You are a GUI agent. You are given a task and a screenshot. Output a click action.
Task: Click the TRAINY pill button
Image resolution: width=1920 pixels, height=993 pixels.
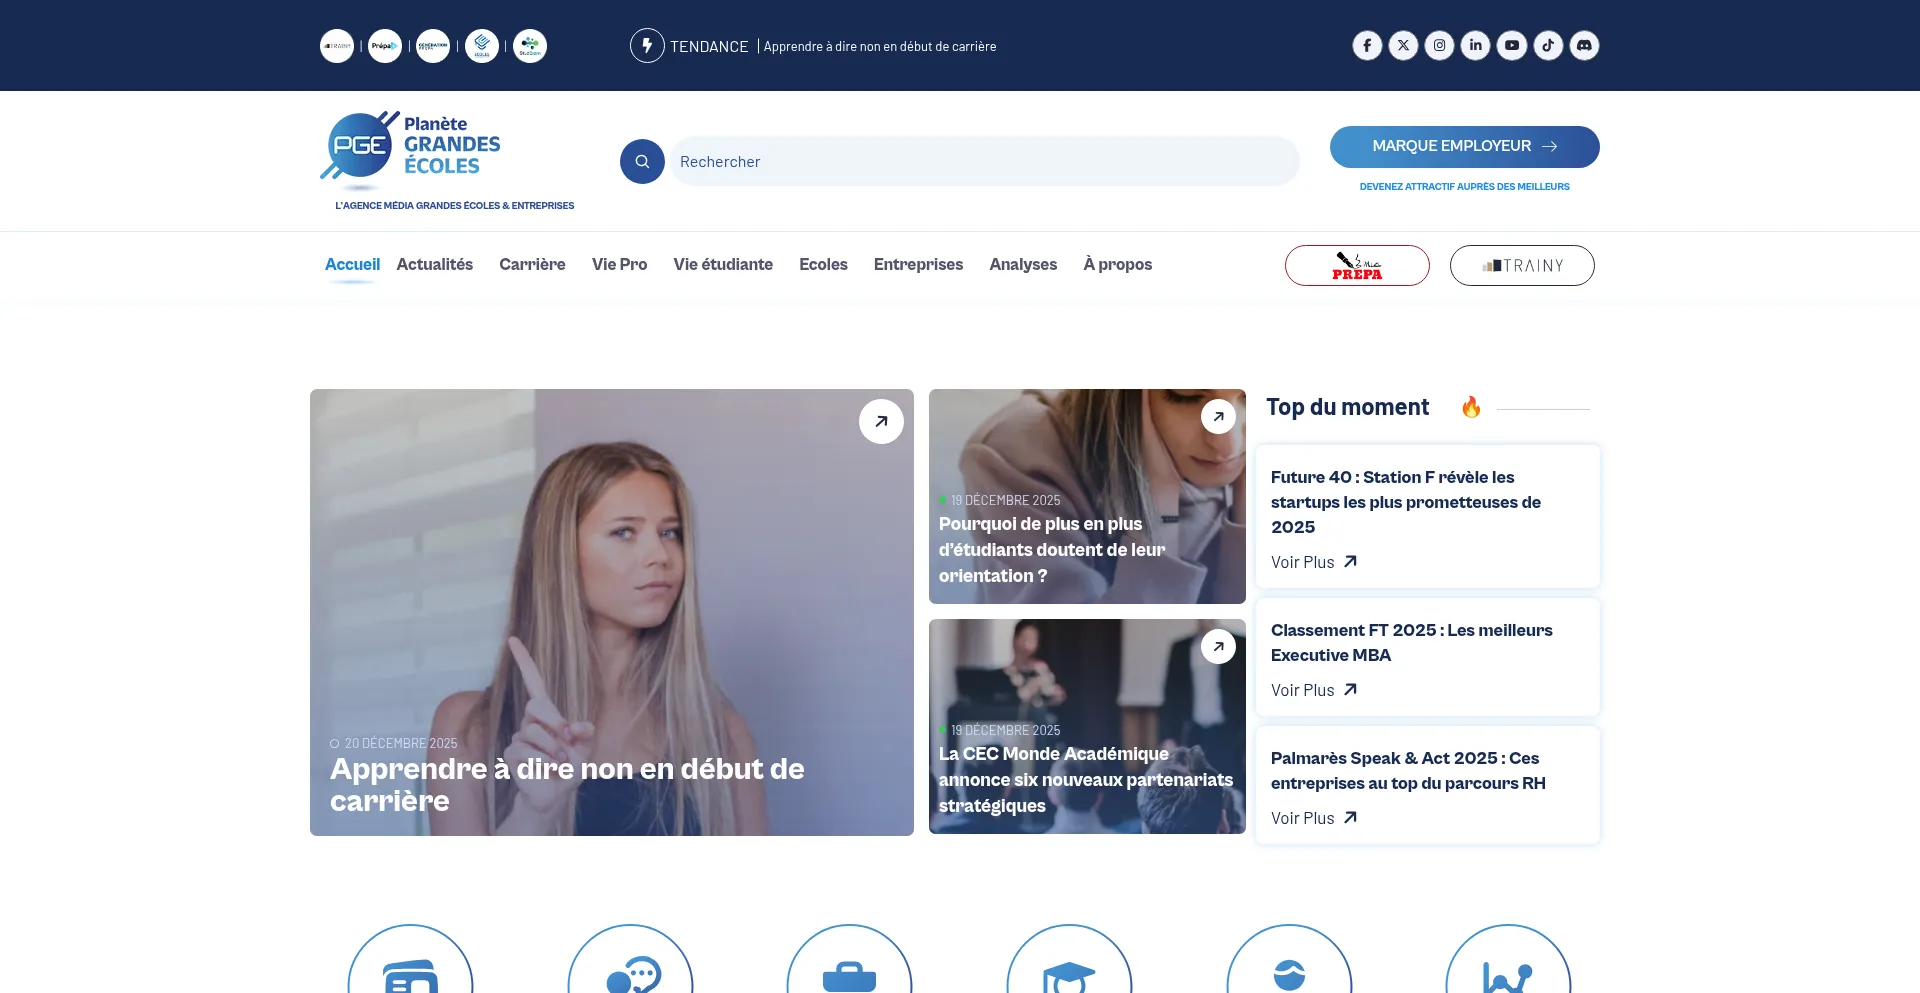[x=1522, y=266]
